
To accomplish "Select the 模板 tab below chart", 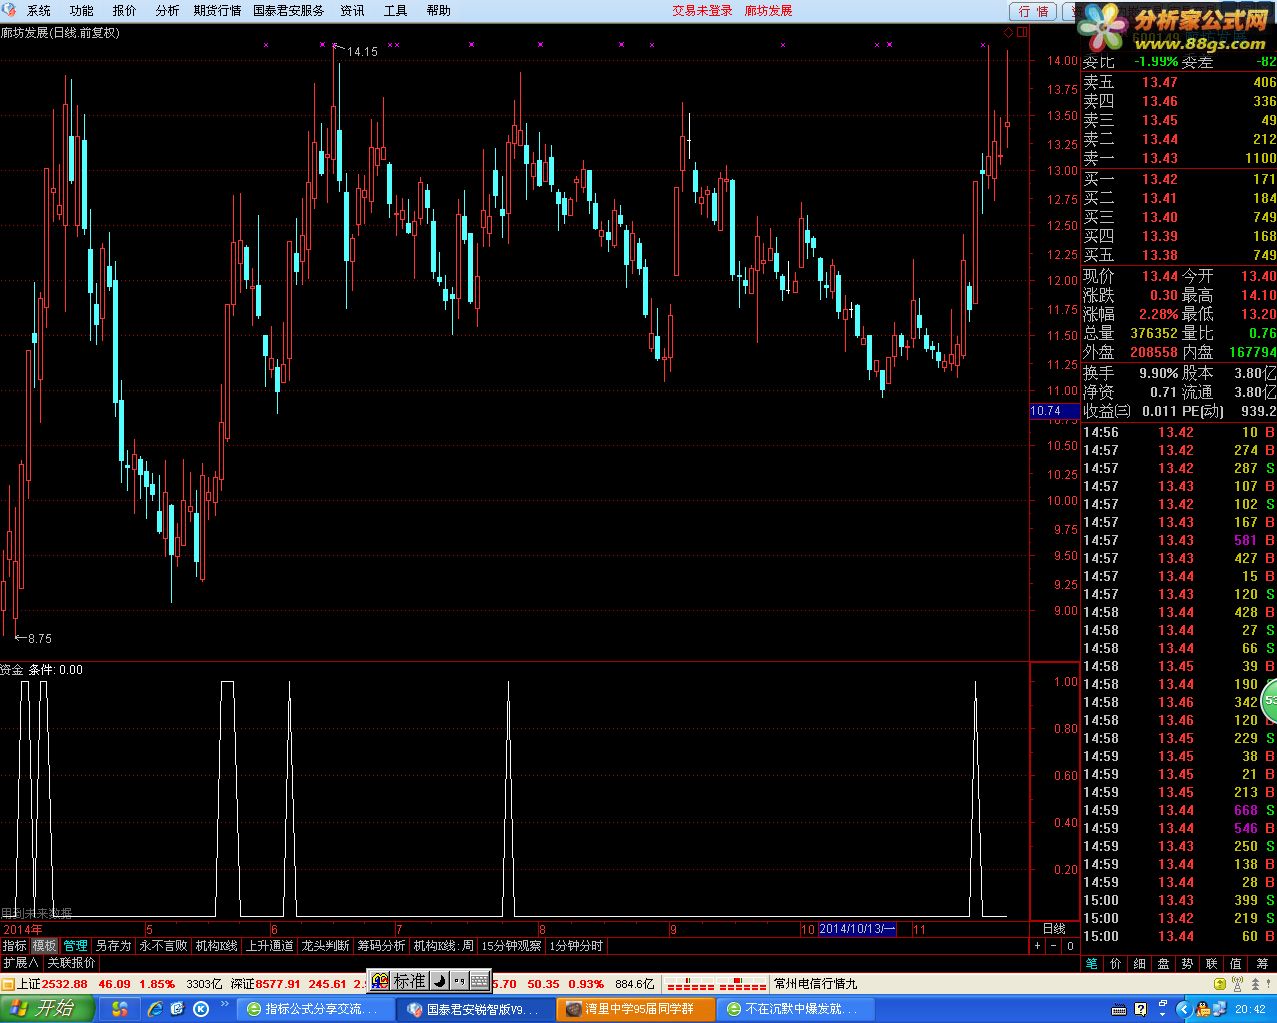I will [x=44, y=945].
